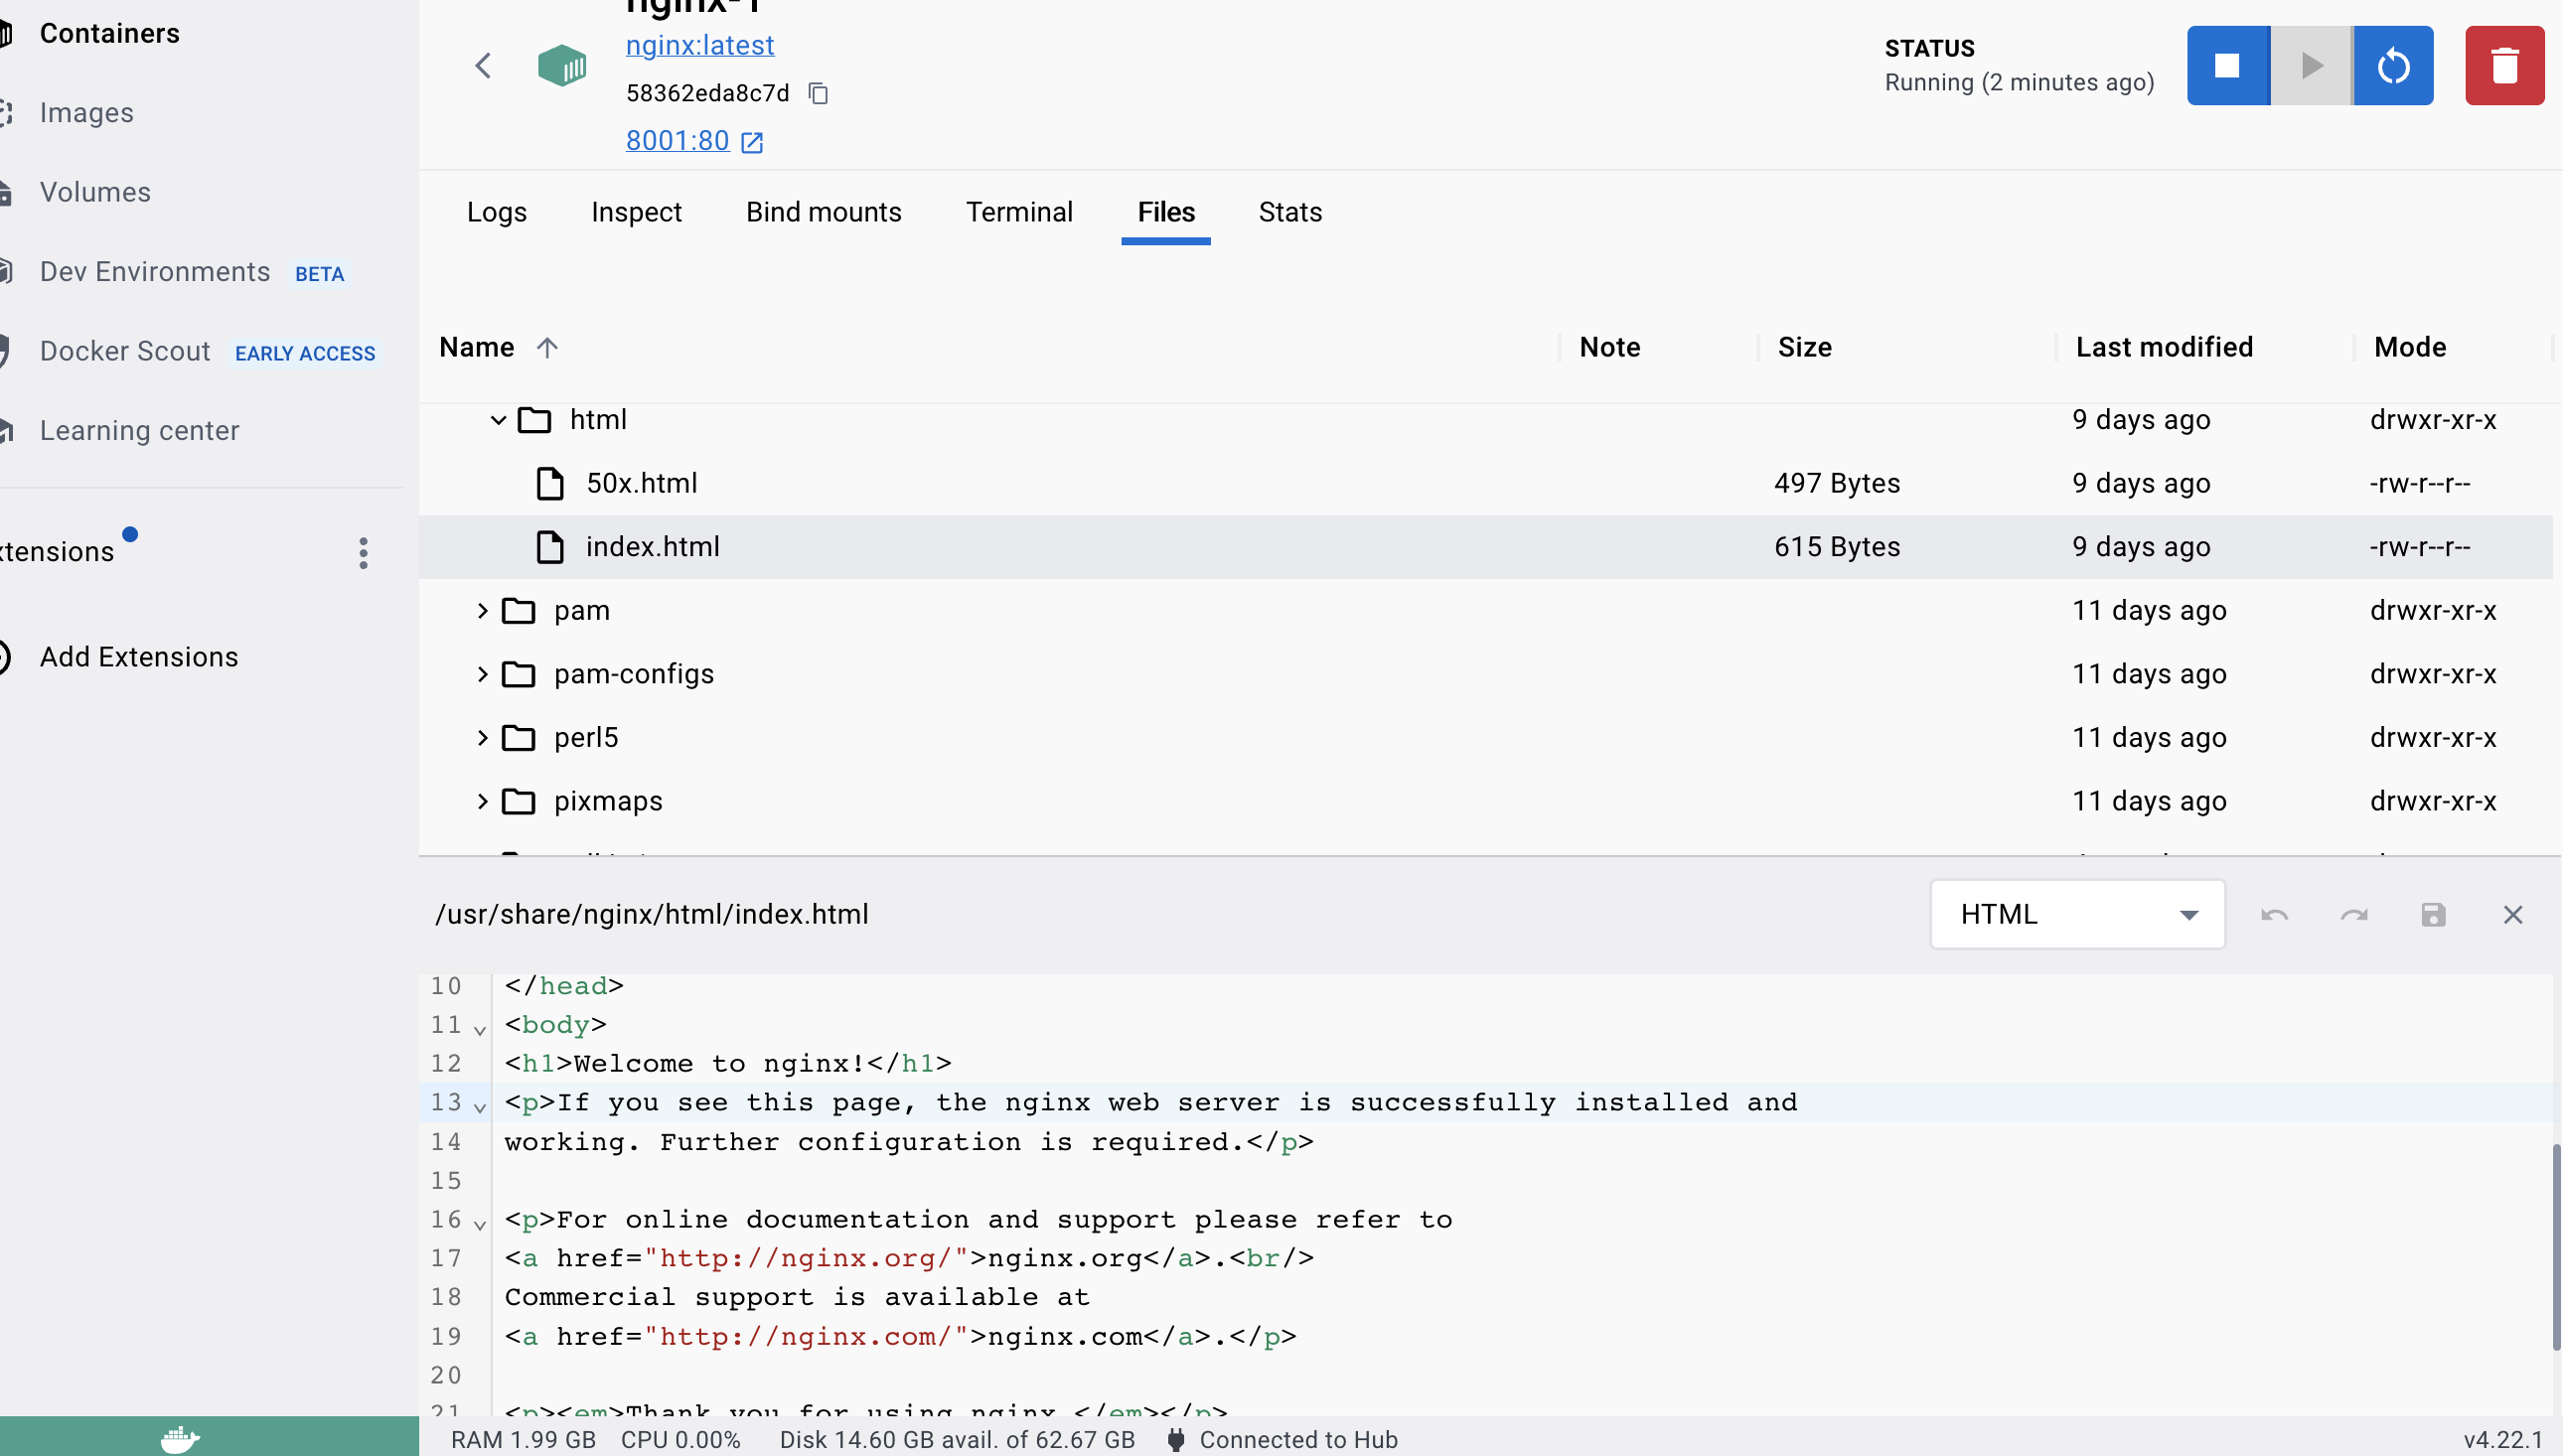Click the editor vertical scrollbar thumb
The height and width of the screenshot is (1456, 2563).
pos(2556,1248)
